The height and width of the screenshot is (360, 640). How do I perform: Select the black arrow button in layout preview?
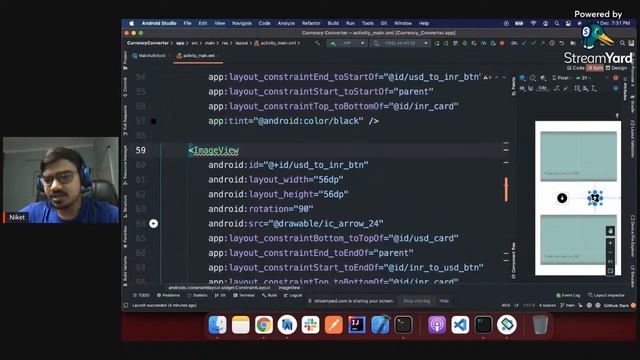[x=562, y=198]
